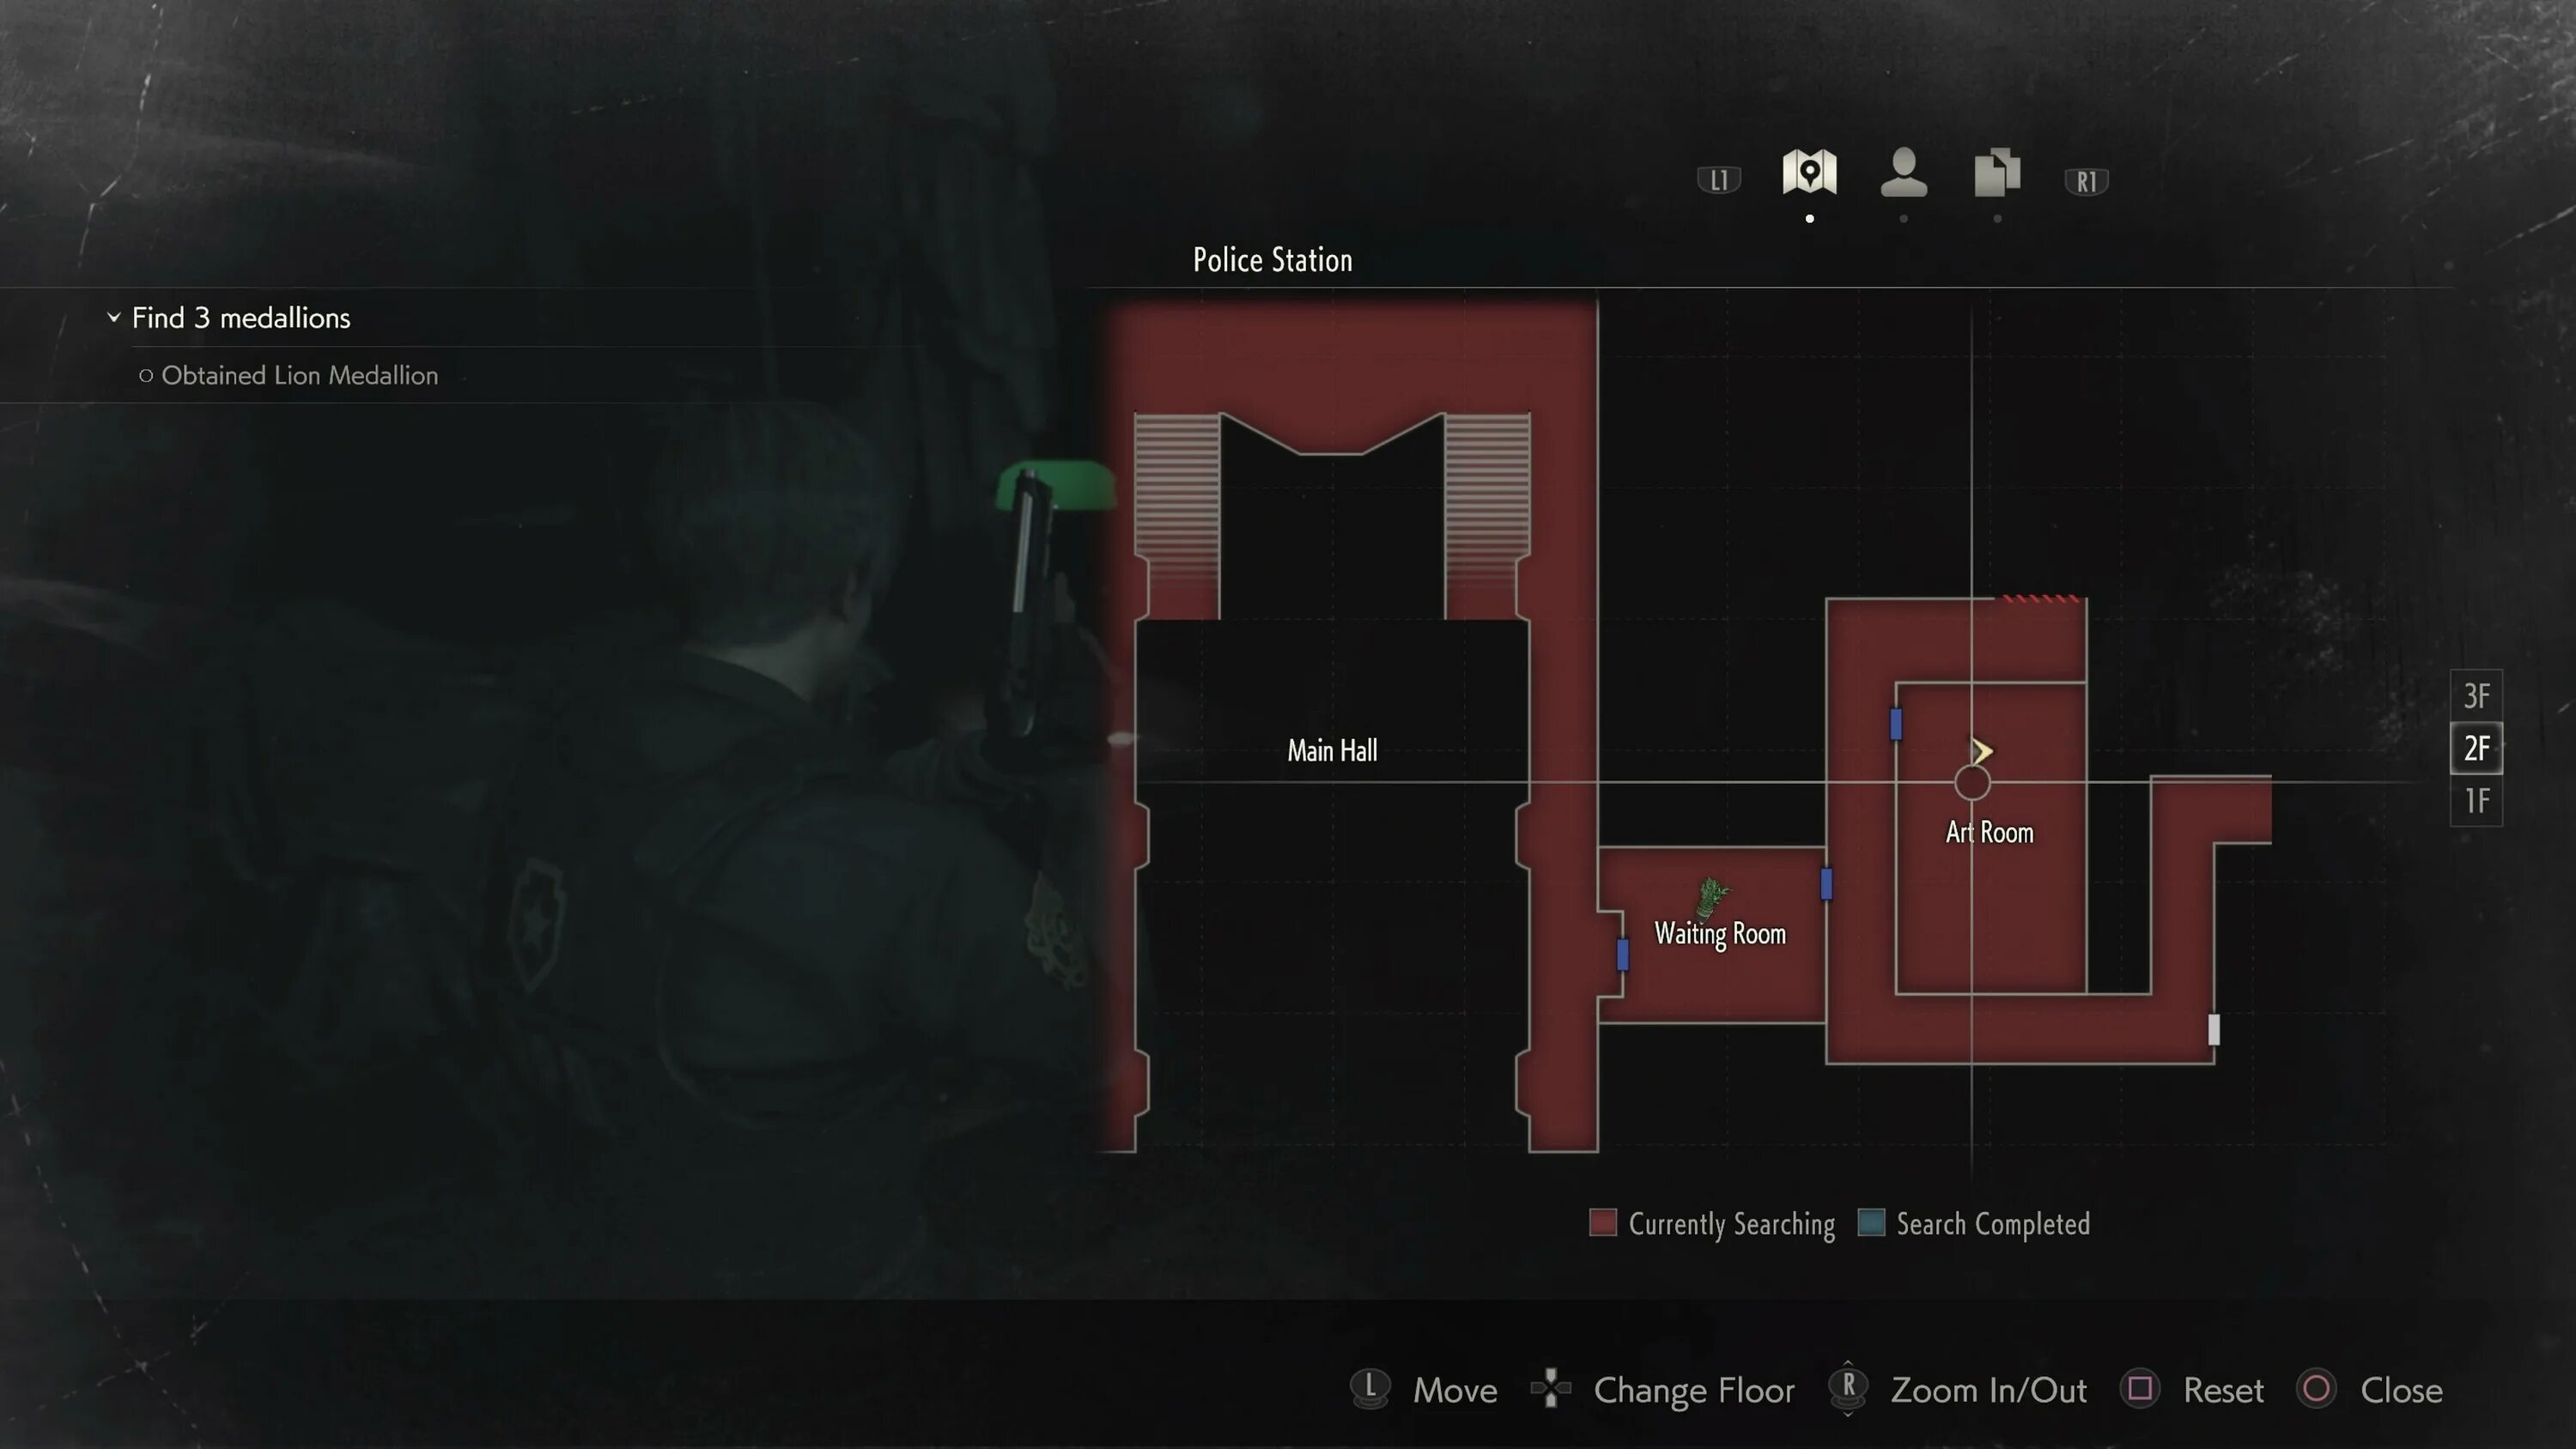Switch to 2F floor view

2476,749
